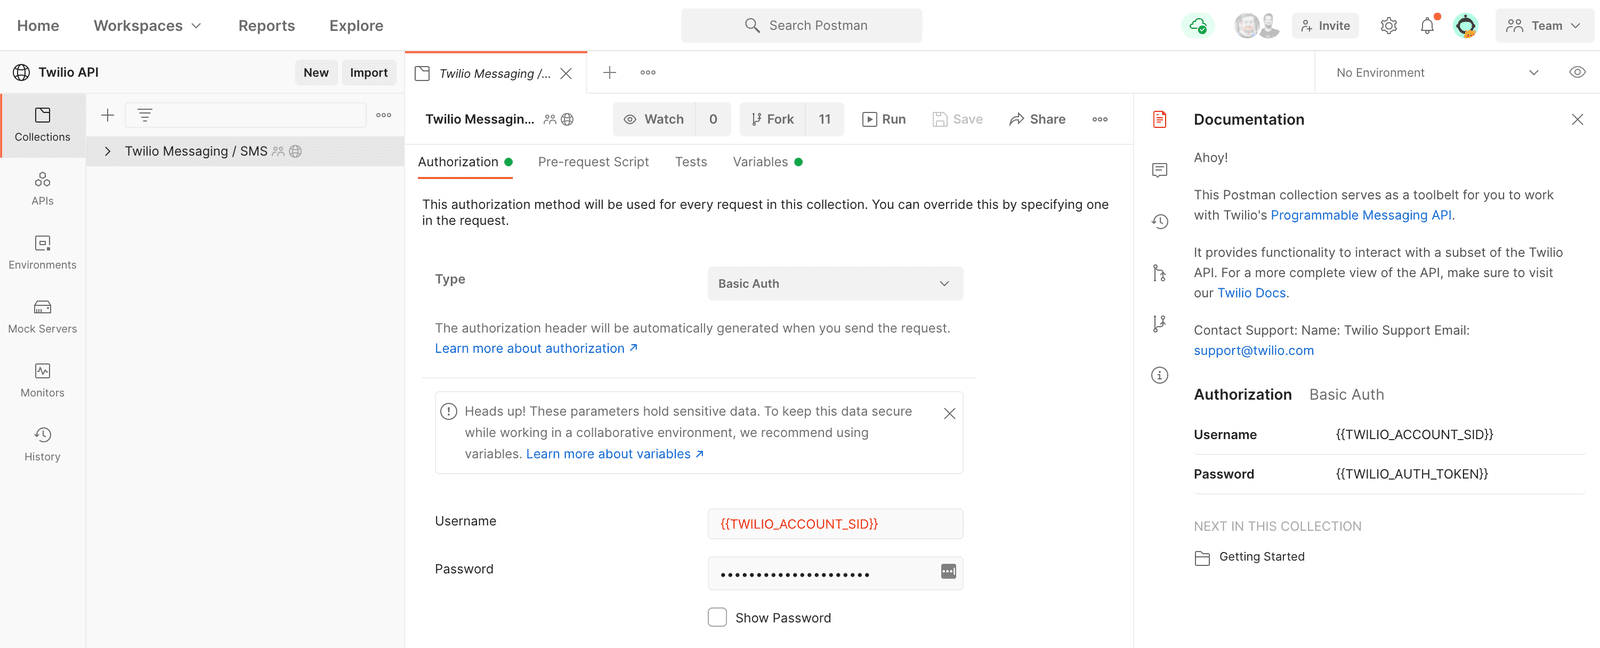The image size is (1600, 648).
Task: Toggle environment quick look eye icon
Action: click(x=1577, y=72)
